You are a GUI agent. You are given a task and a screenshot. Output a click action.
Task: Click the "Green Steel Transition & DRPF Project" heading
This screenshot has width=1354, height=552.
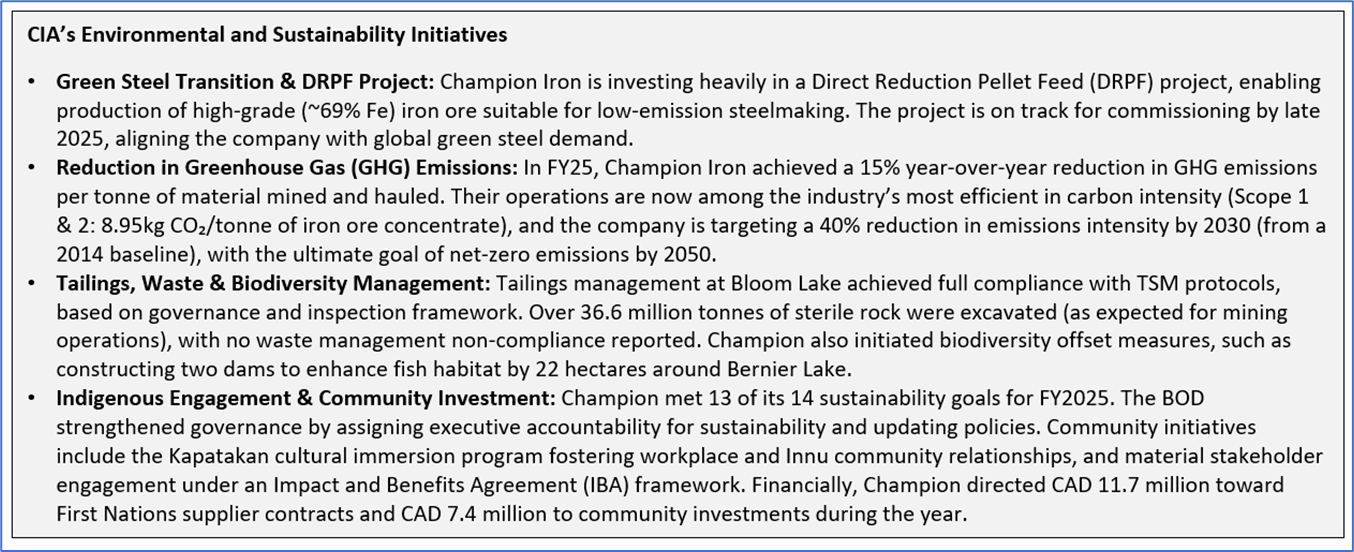pyautogui.click(x=246, y=82)
